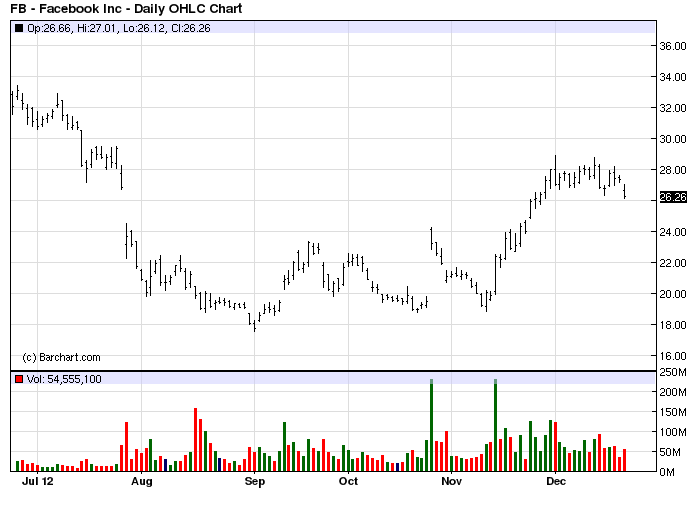Click the 0M volume axis label
This screenshot has width=700, height=512.
pos(667,472)
